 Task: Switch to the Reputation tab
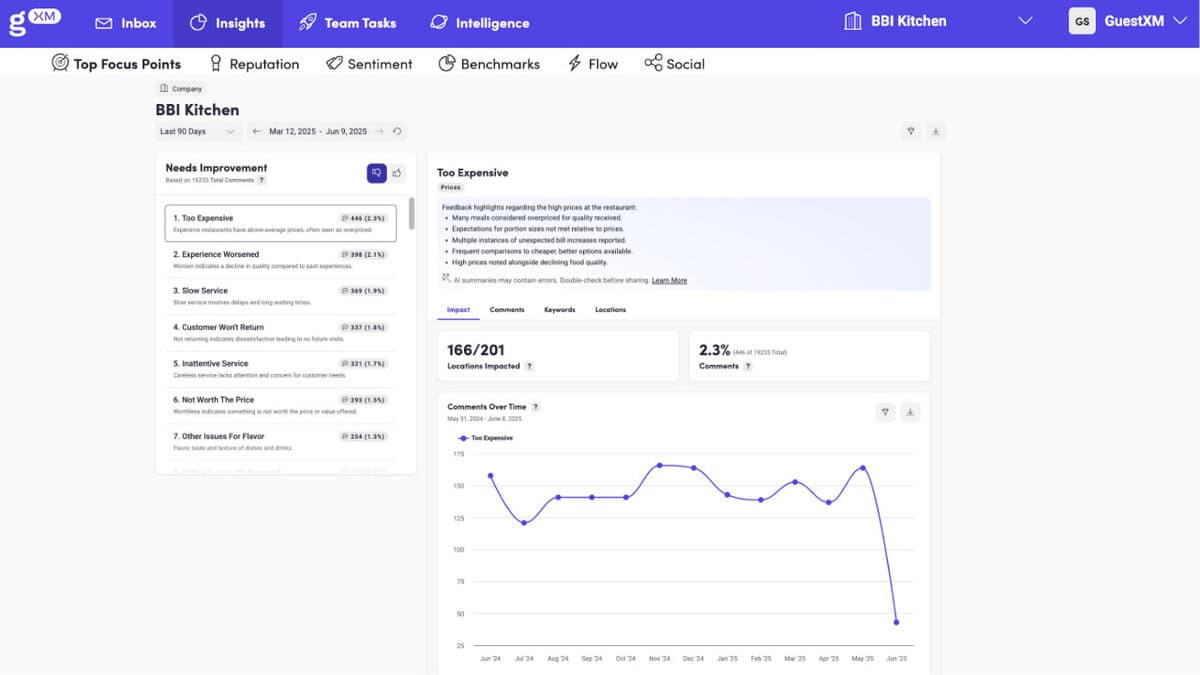pos(253,64)
